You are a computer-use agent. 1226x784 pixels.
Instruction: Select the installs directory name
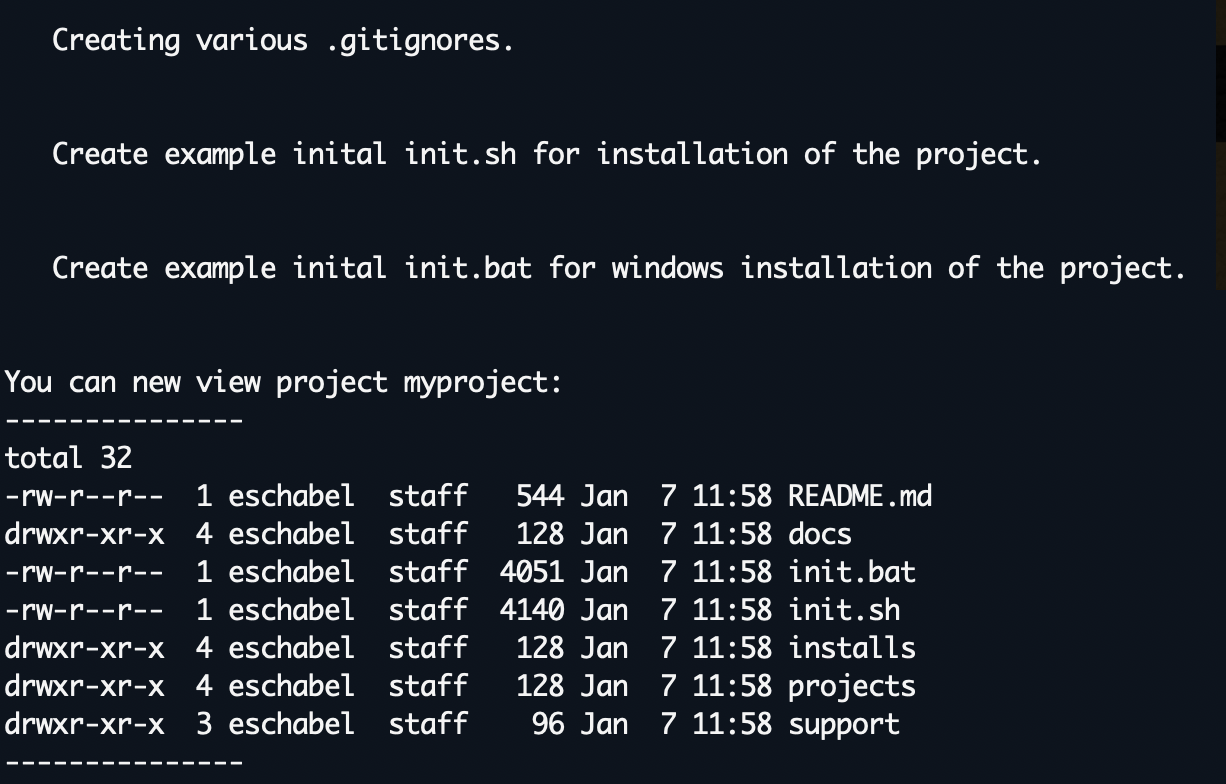point(851,648)
